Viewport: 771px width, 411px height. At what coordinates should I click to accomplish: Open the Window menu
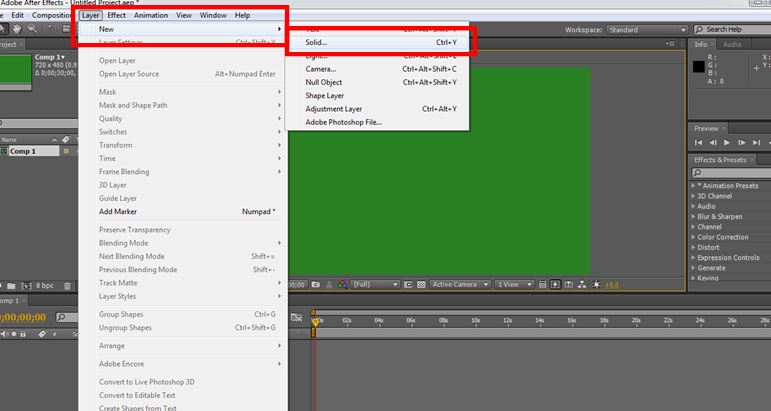click(213, 15)
